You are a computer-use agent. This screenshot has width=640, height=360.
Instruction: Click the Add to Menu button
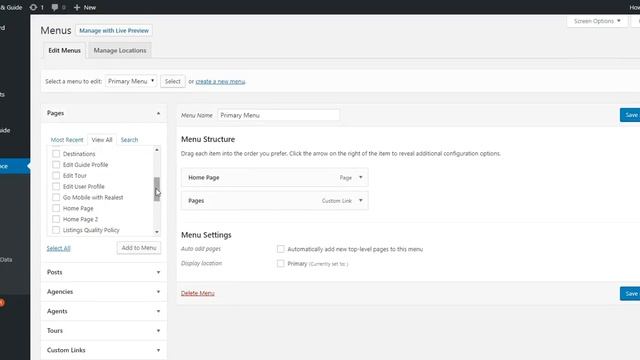(139, 248)
